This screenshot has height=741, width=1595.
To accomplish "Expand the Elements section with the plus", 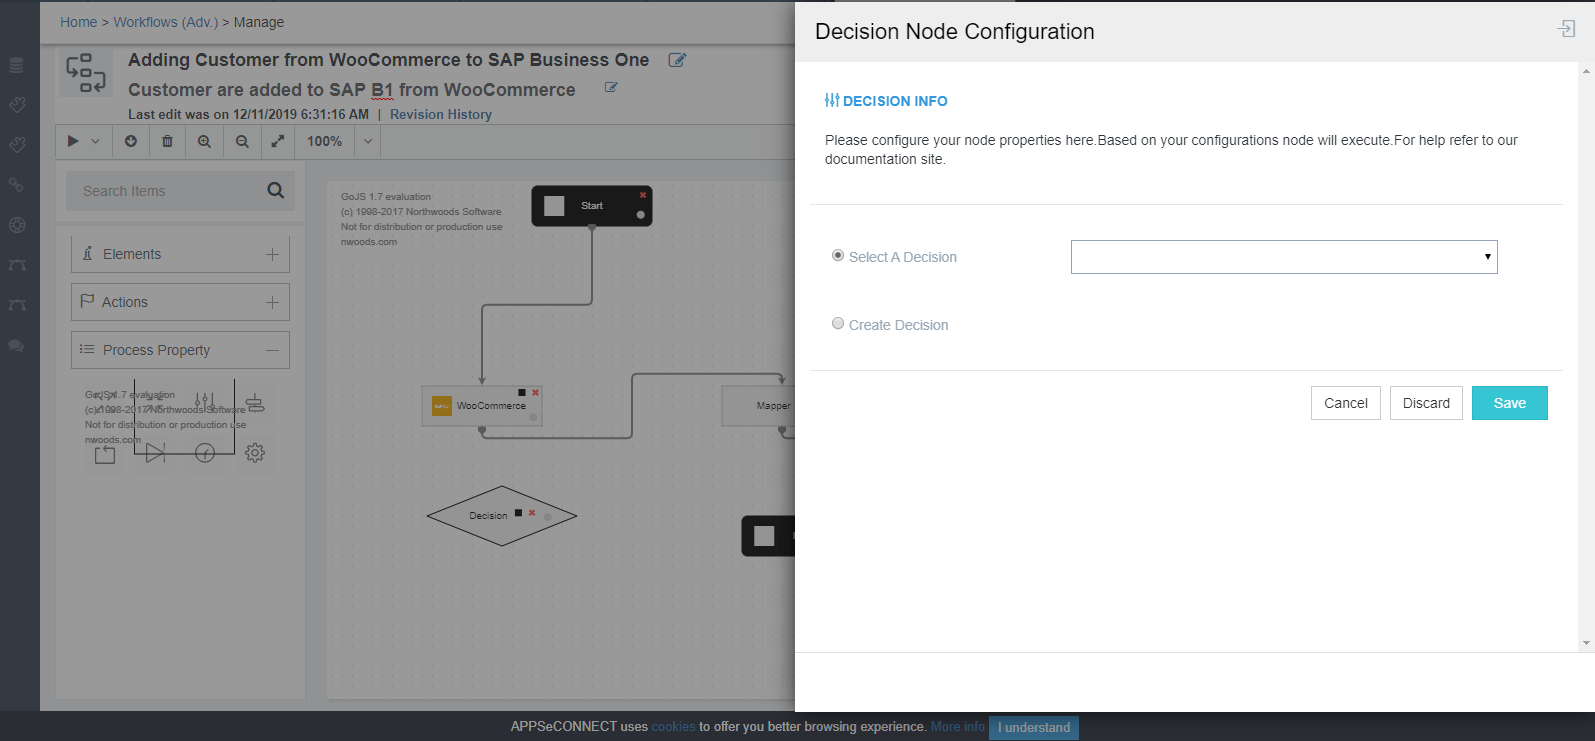I will (272, 254).
